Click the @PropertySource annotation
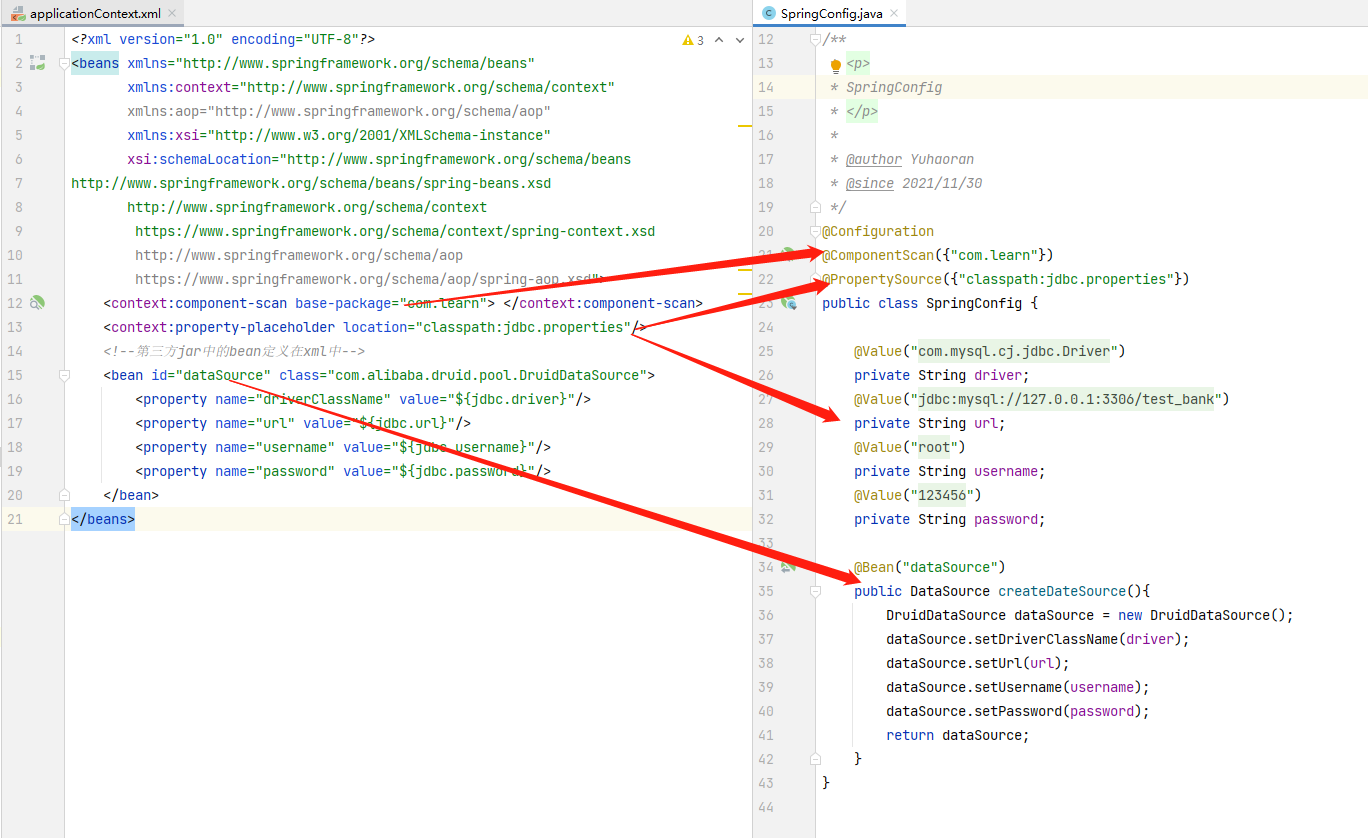 [882, 279]
